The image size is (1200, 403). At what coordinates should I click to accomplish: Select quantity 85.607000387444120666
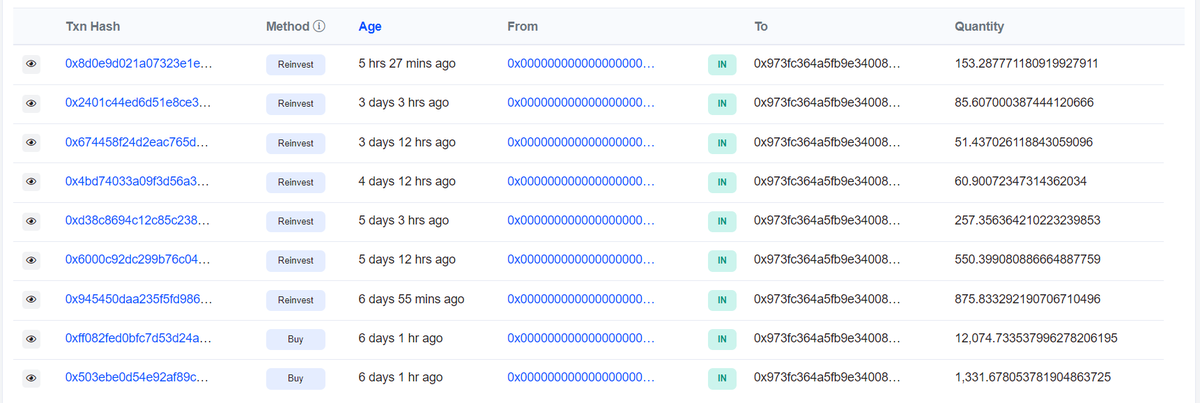(x=1024, y=103)
